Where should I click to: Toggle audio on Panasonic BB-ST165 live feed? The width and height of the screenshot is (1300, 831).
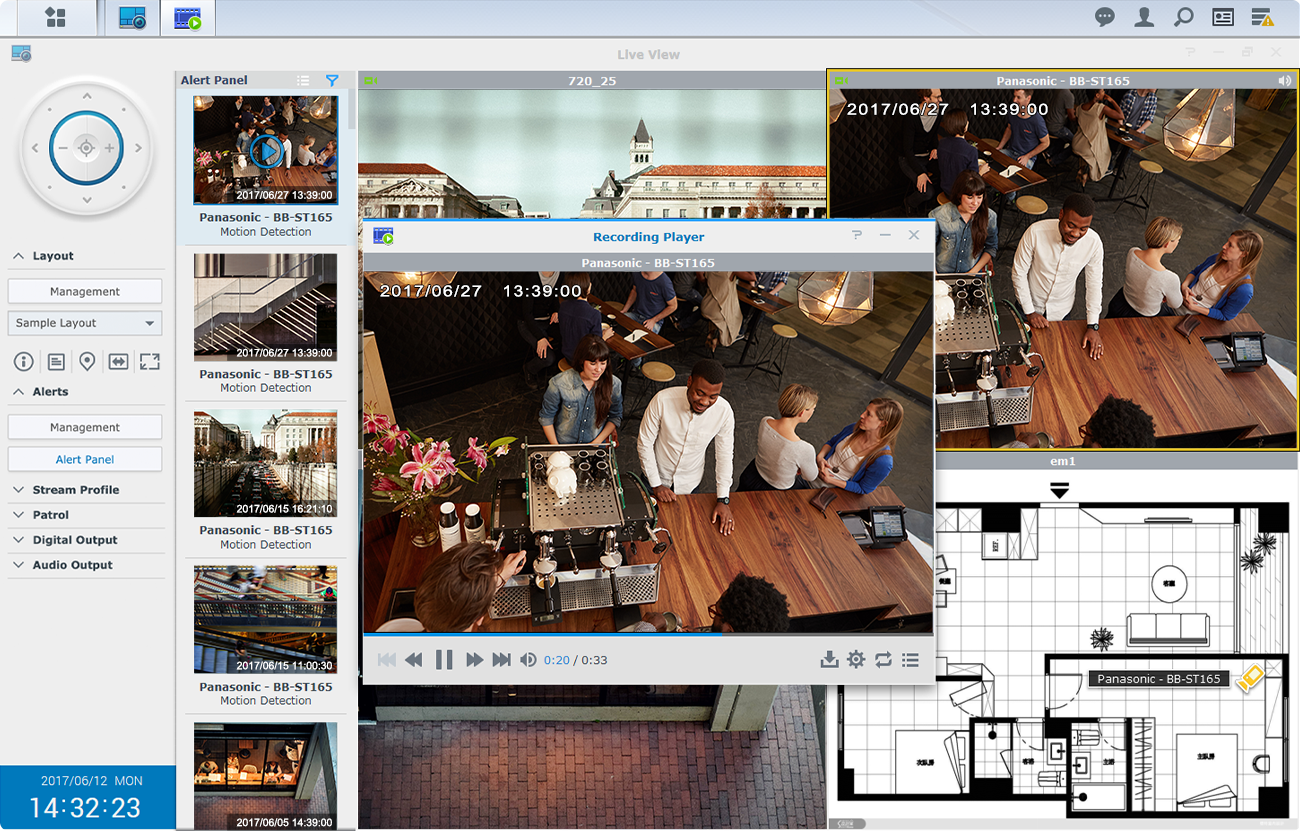tap(1285, 81)
